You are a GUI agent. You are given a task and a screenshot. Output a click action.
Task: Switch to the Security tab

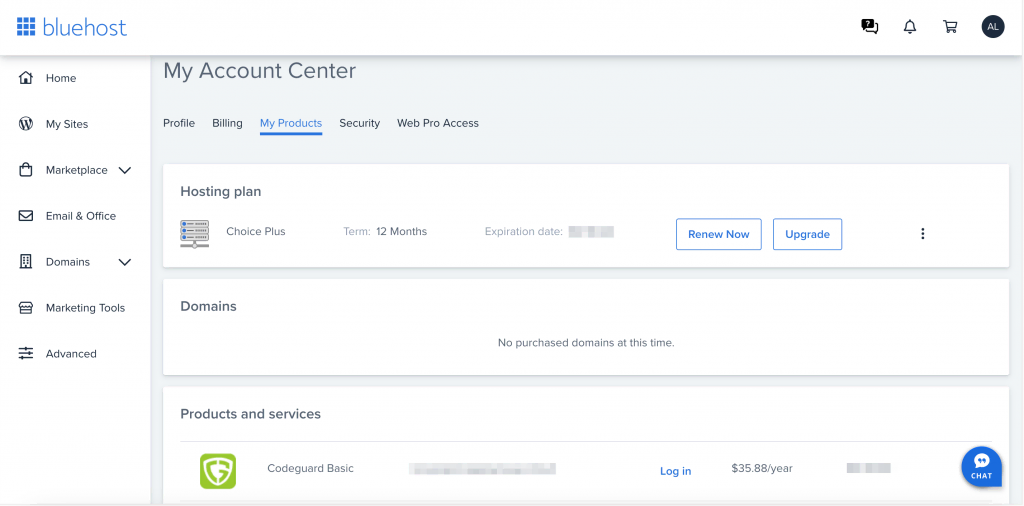point(359,123)
